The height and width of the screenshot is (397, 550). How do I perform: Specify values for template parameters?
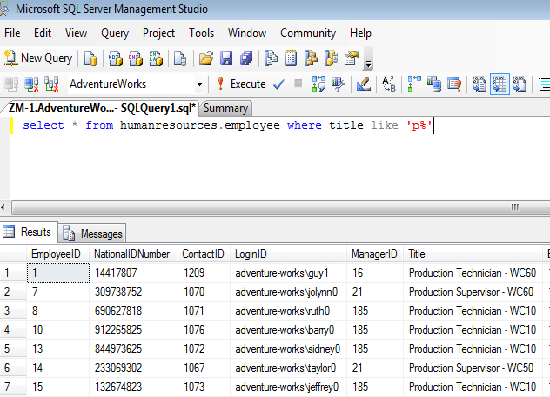[389, 84]
